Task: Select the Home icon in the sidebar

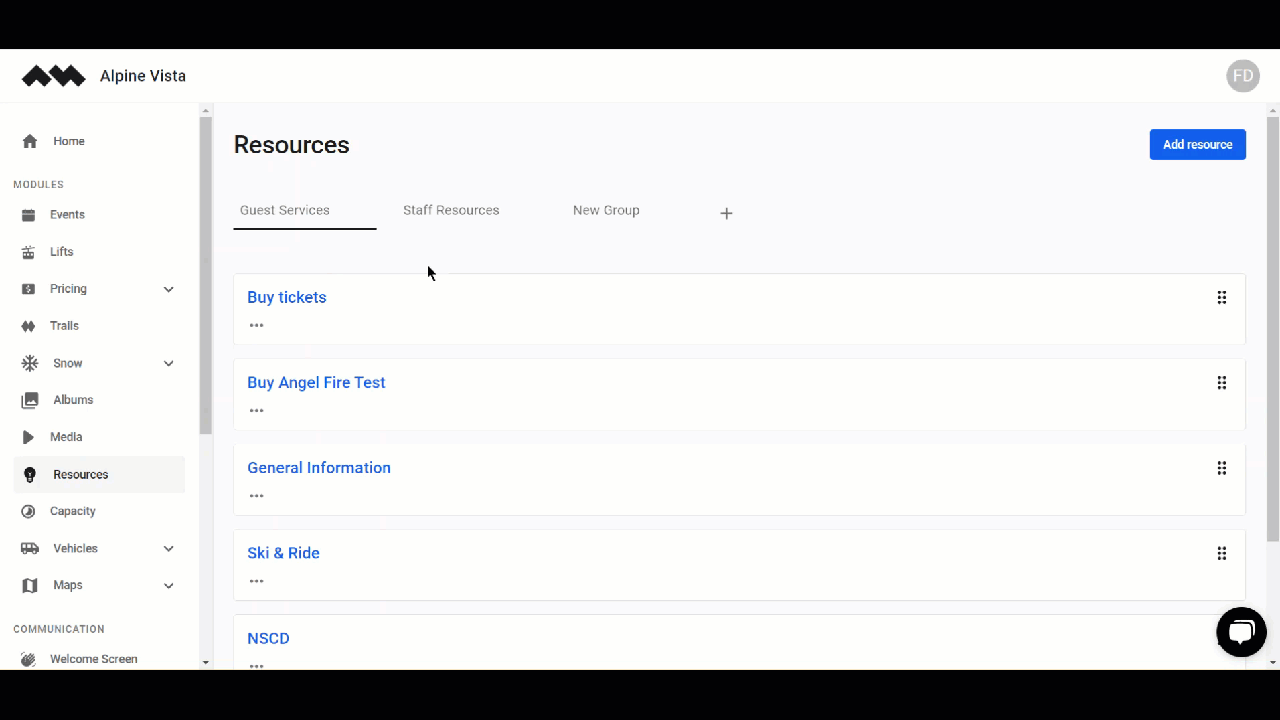Action: pos(29,141)
